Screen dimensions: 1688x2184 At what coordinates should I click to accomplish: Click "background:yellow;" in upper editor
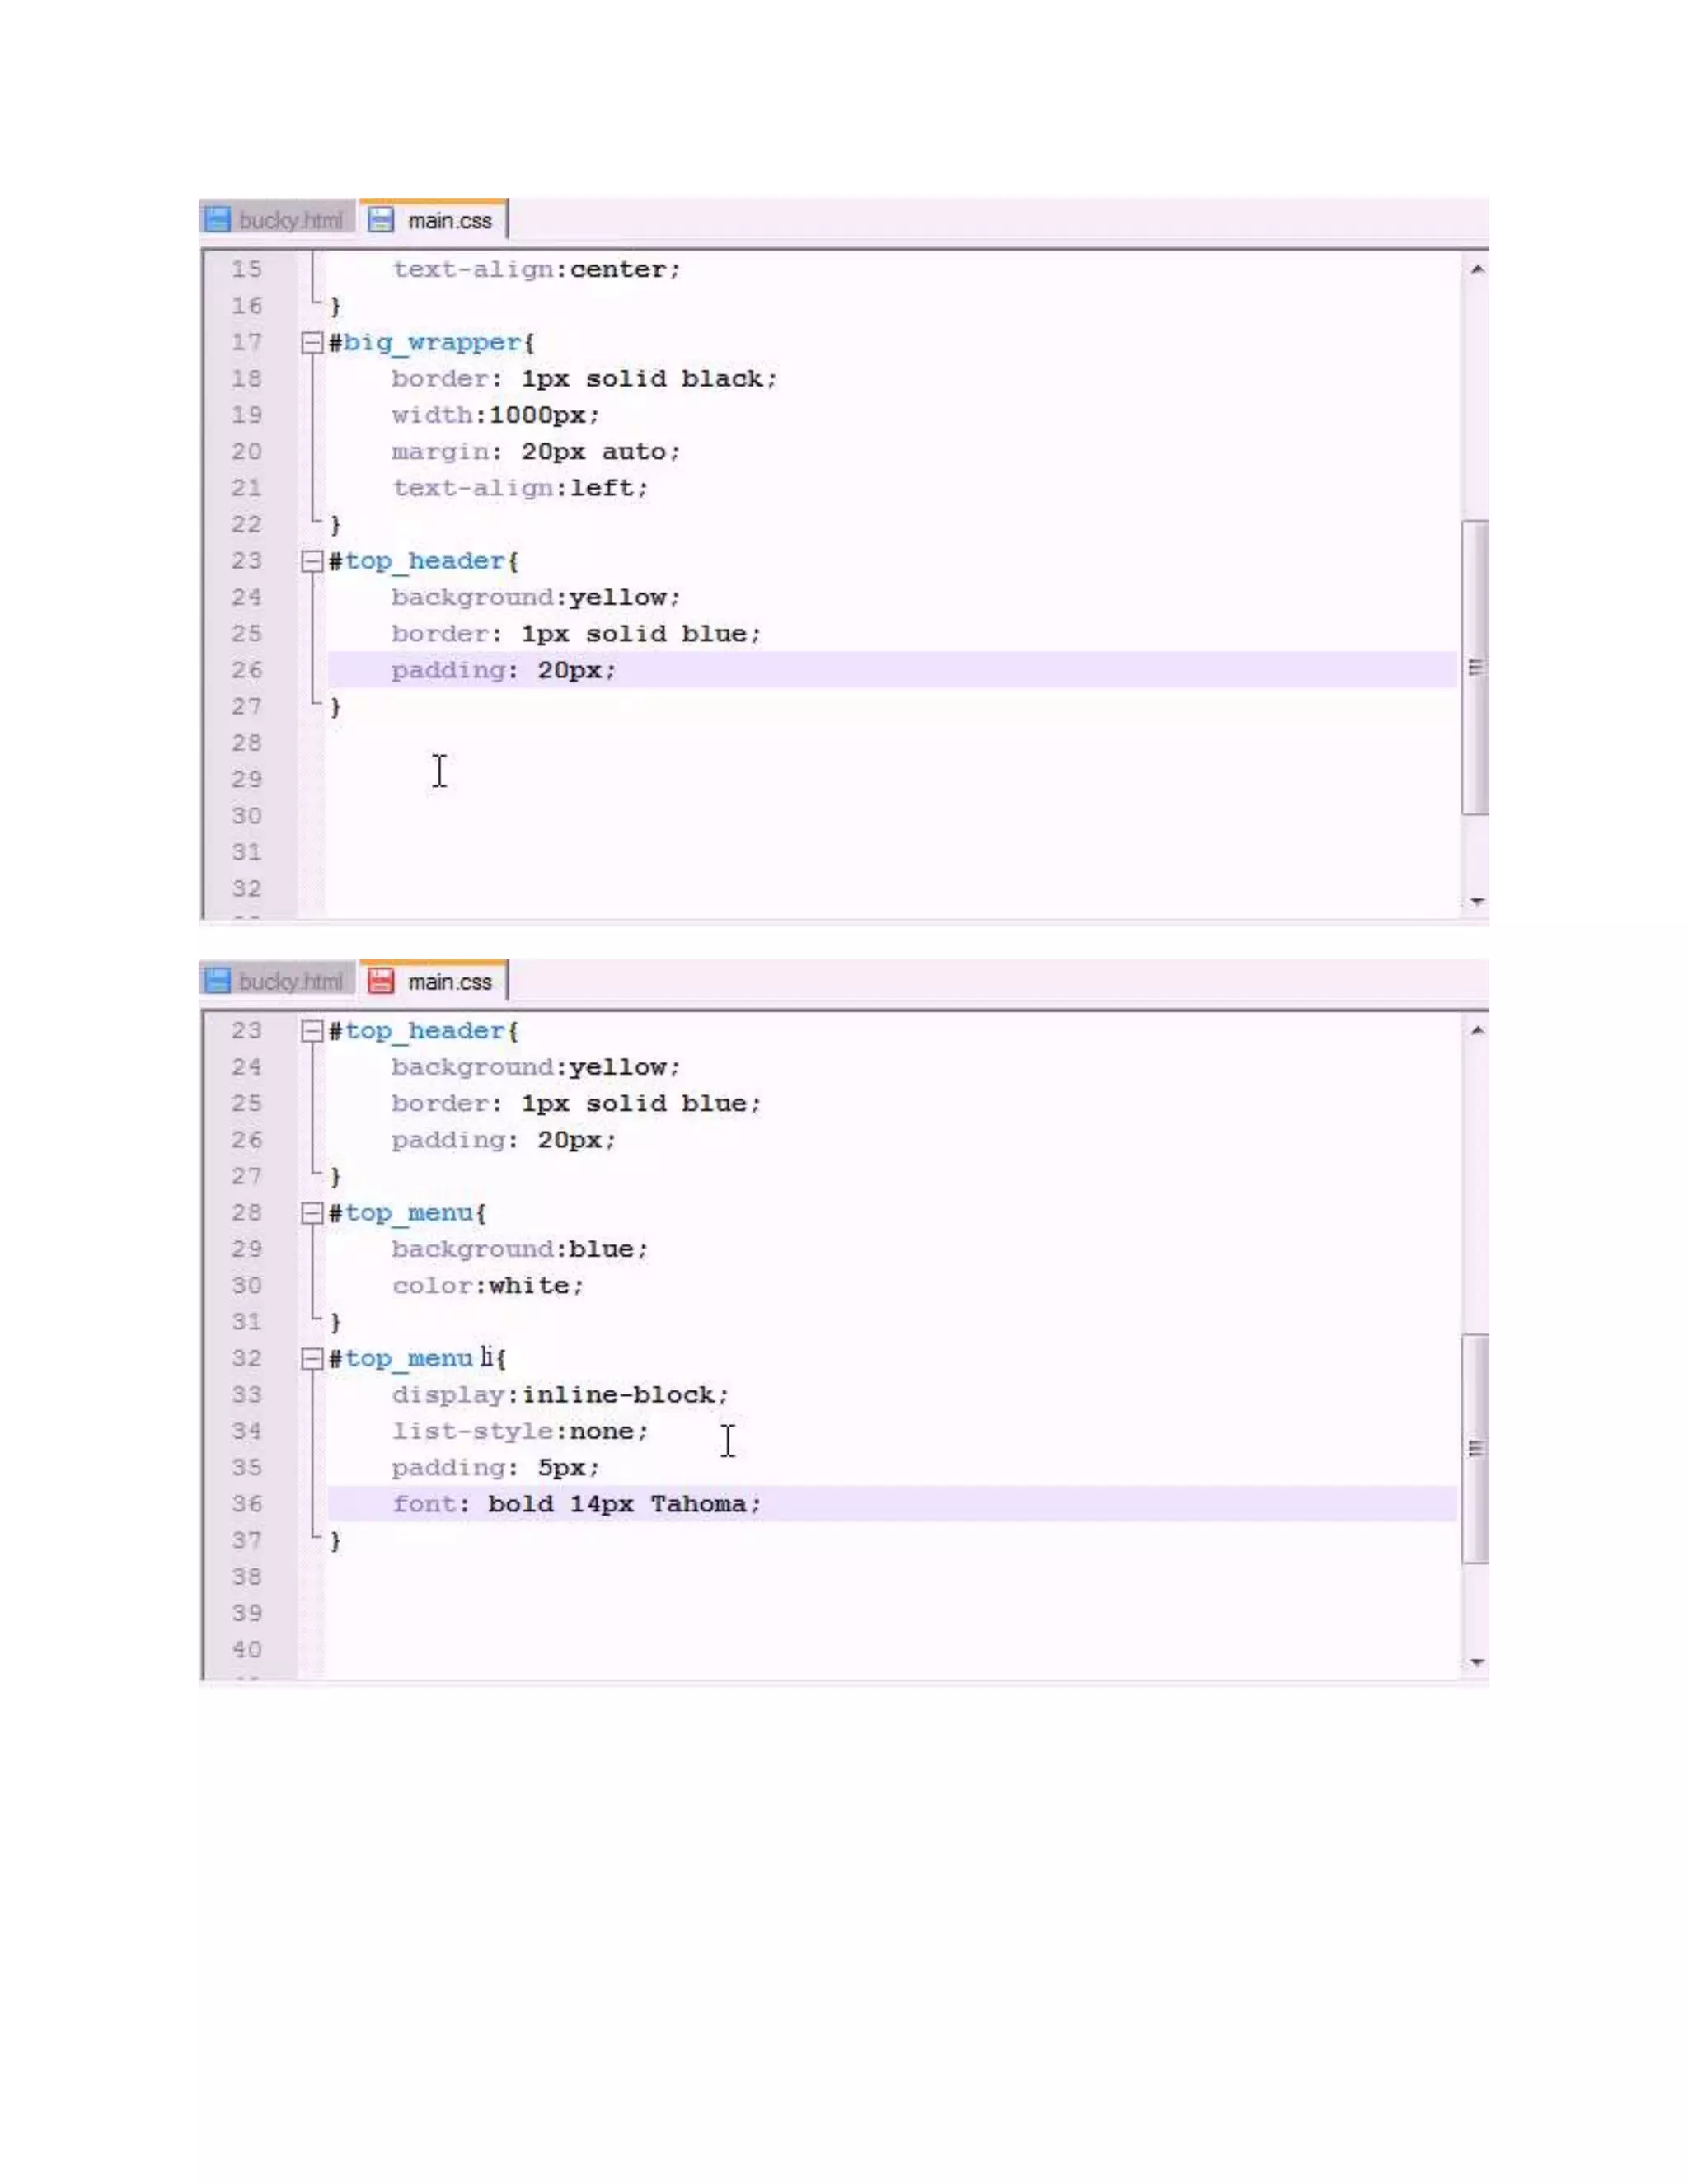[536, 597]
